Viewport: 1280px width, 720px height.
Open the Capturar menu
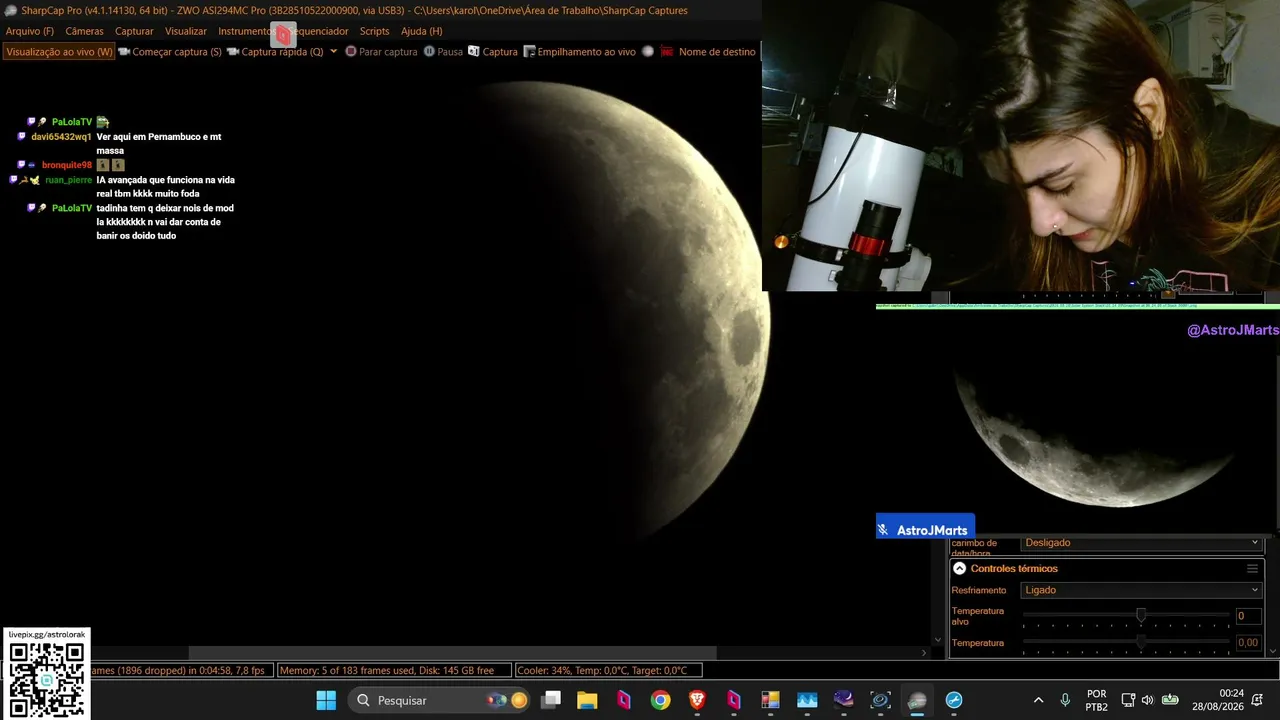tap(134, 31)
